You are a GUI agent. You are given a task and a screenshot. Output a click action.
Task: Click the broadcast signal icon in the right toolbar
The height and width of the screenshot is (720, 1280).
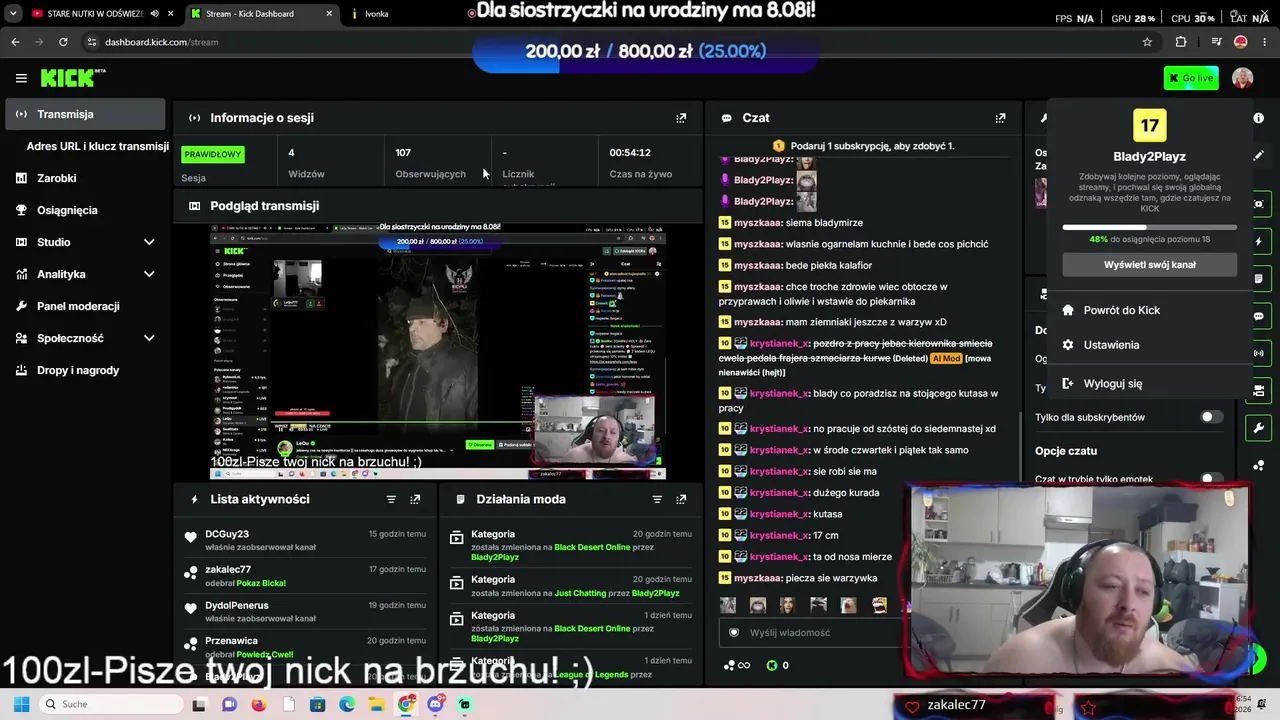coord(1258,353)
